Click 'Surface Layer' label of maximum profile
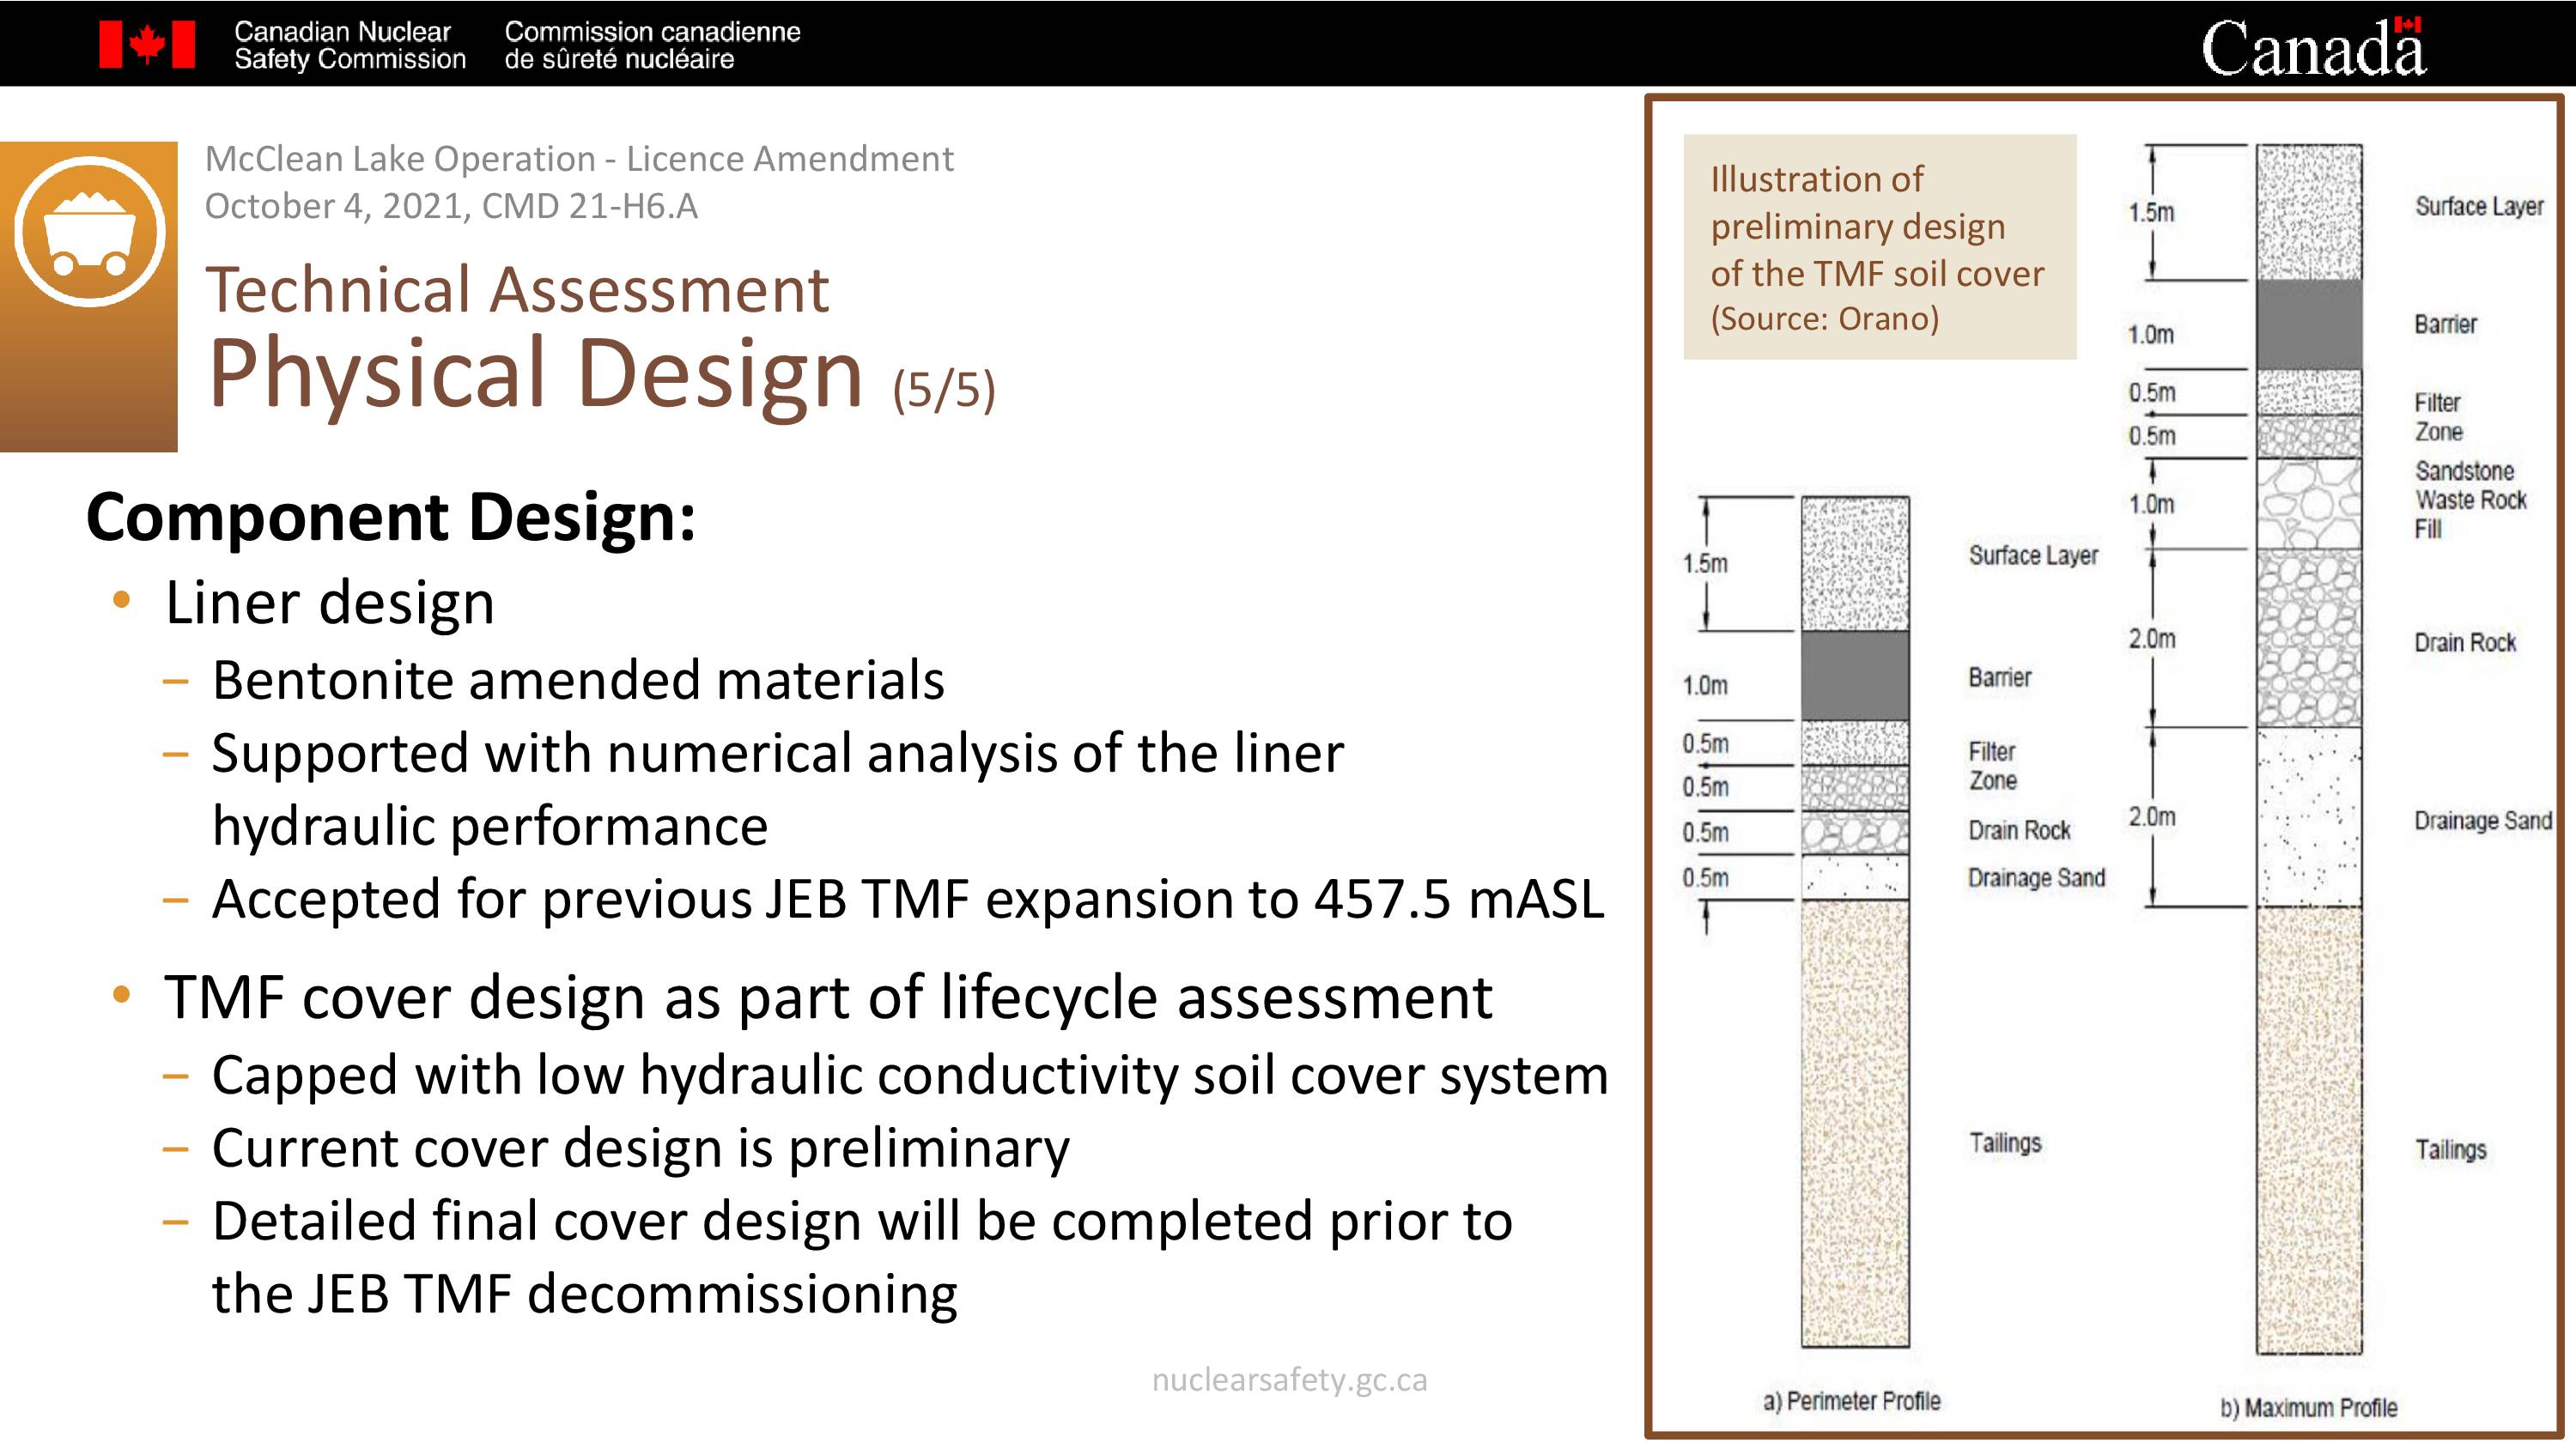This screenshot has height=1449, width=2576. (x=2479, y=206)
